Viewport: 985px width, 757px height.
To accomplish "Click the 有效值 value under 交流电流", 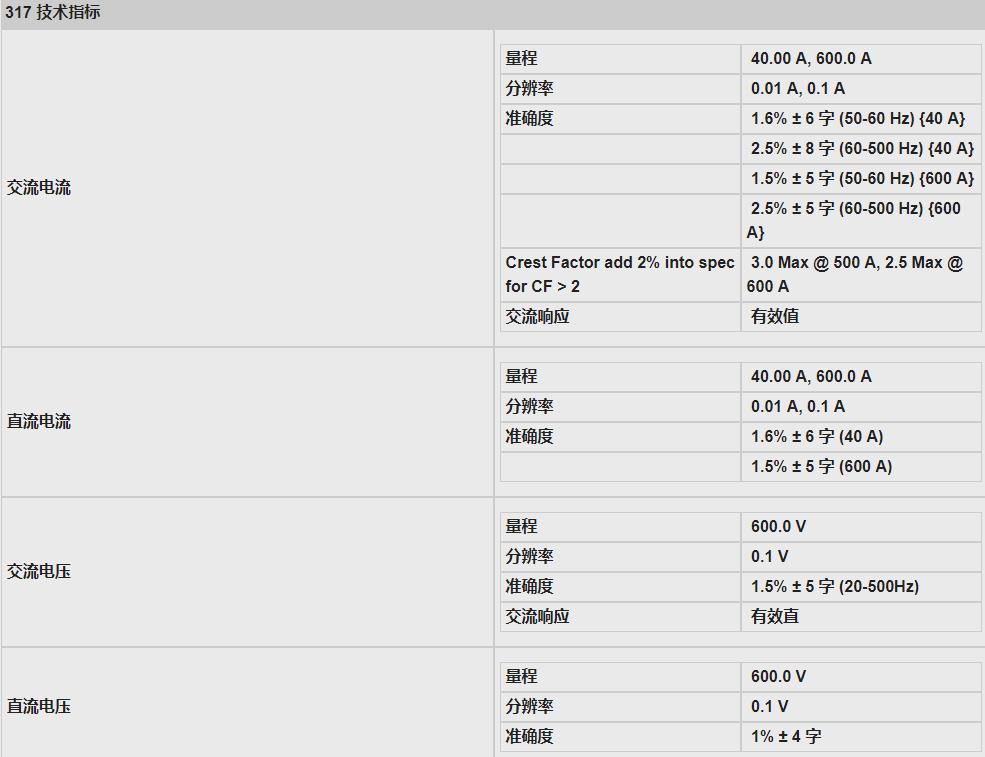I will 775,317.
